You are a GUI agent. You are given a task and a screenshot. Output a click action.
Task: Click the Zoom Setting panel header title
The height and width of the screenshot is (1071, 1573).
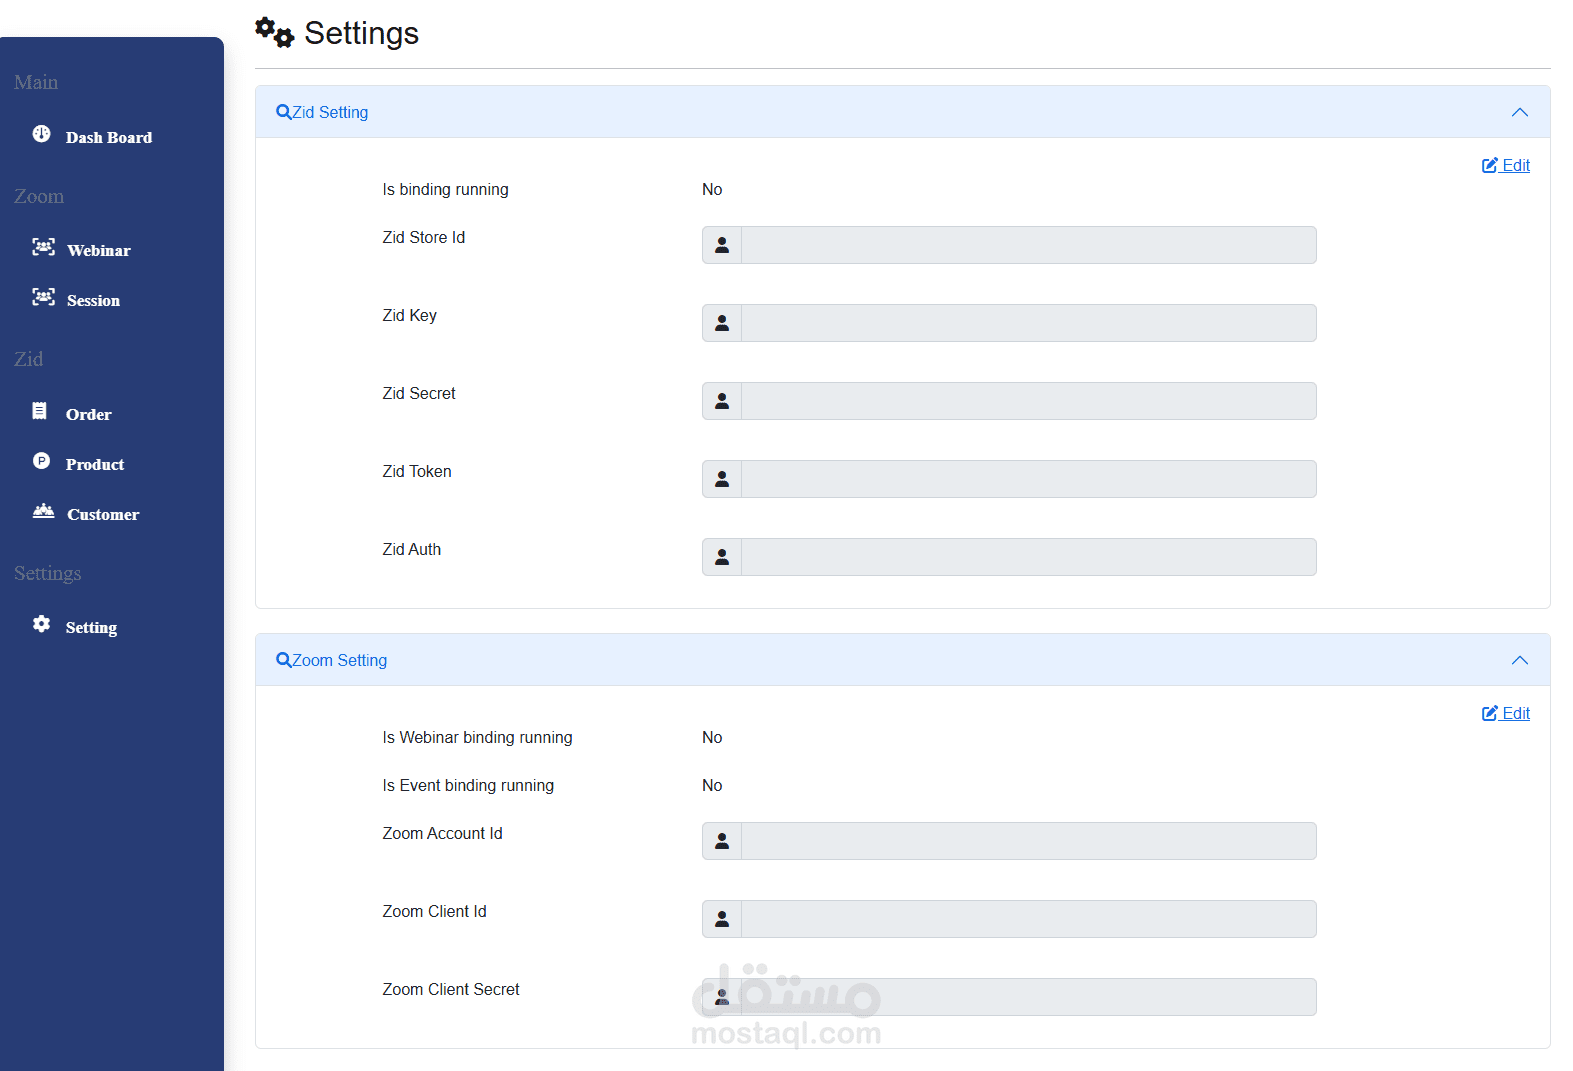[339, 660]
